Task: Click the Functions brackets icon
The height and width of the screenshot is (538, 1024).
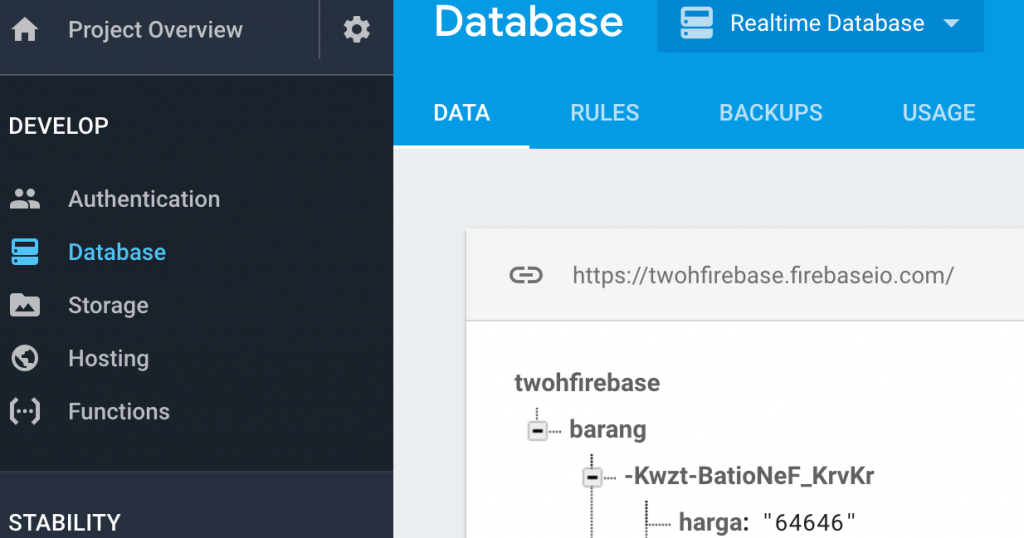Action: click(25, 411)
